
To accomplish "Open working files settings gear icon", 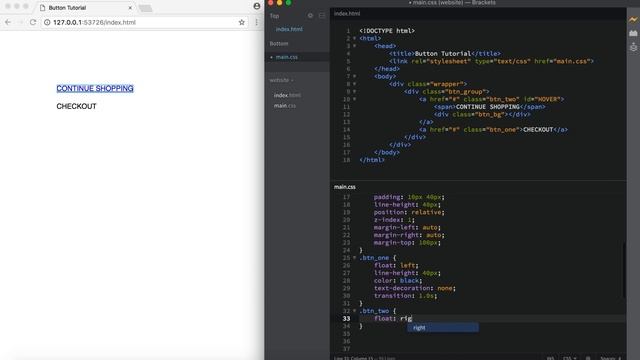I will [310, 16].
